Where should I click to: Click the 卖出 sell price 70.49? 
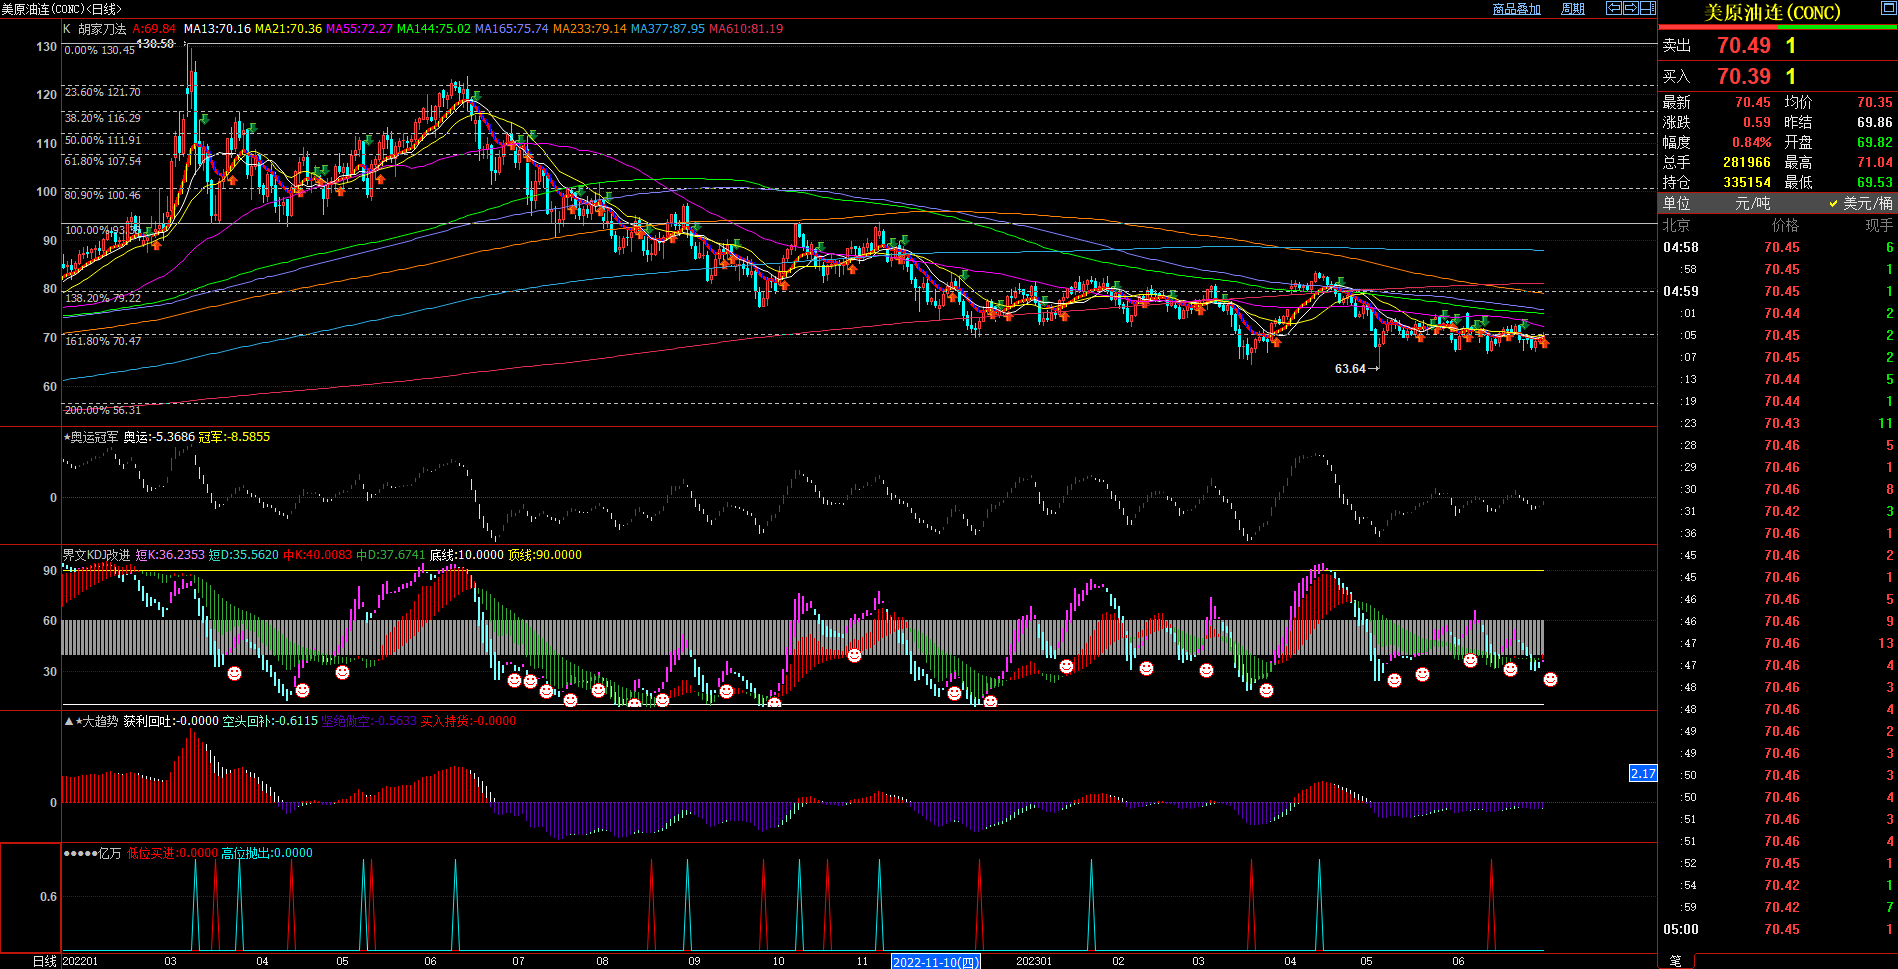(1743, 46)
